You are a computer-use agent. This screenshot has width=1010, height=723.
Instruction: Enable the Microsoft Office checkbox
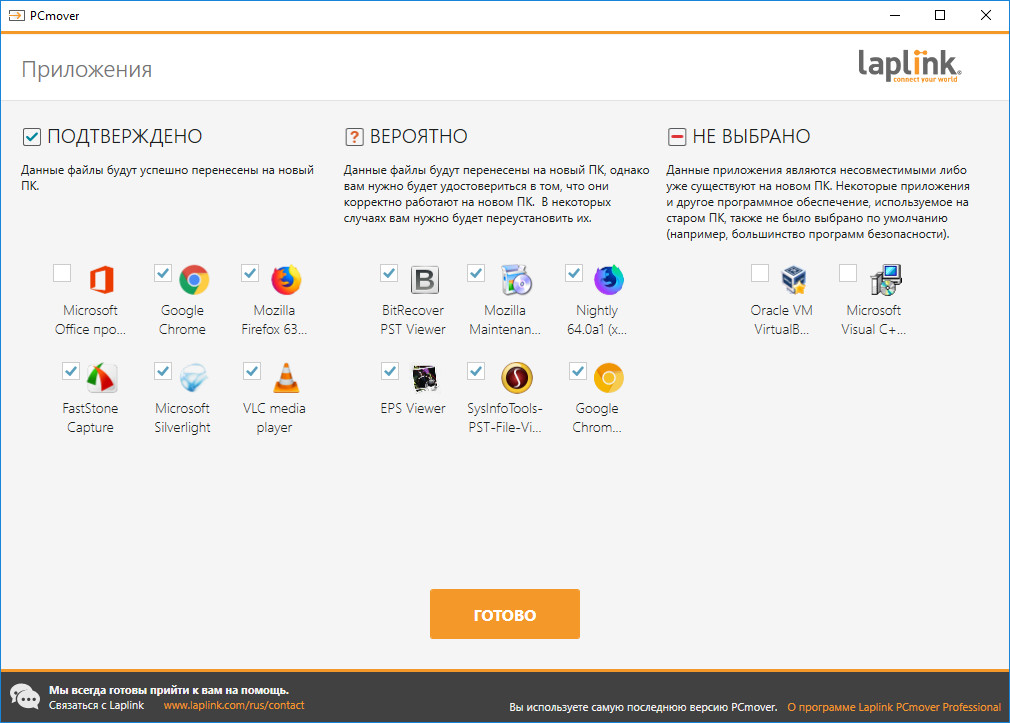[x=62, y=273]
